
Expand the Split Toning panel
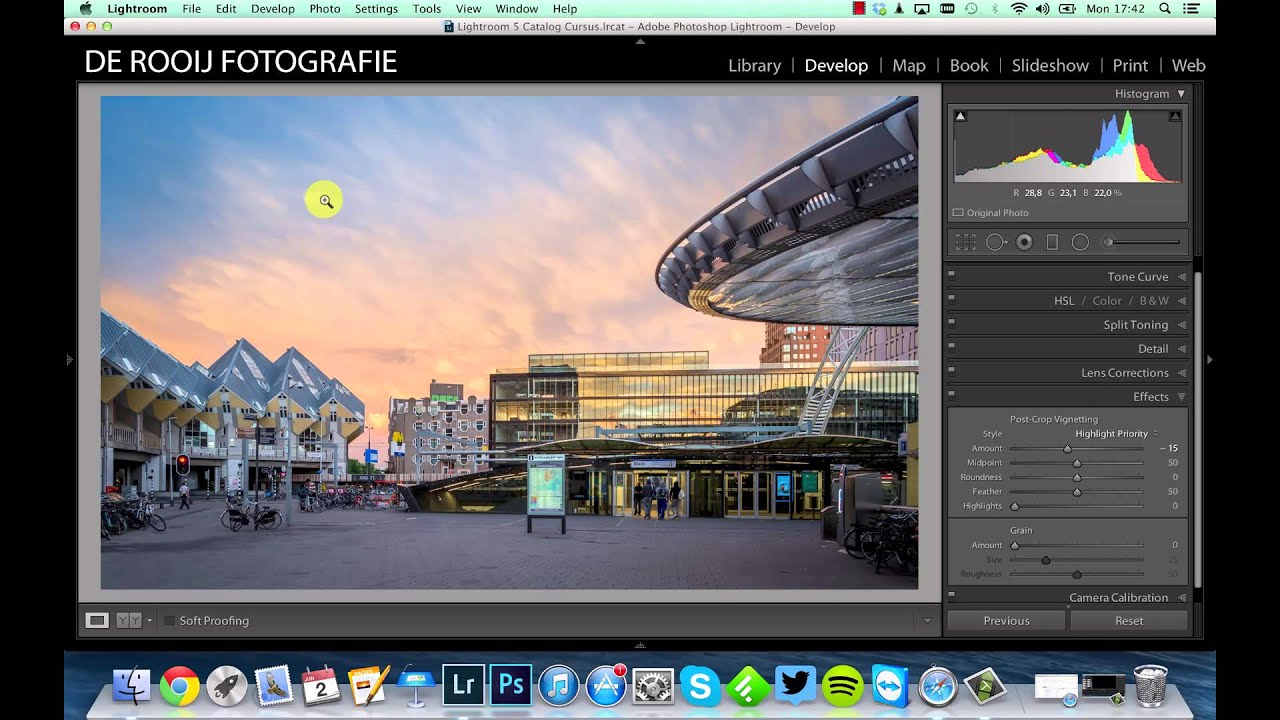click(1181, 325)
